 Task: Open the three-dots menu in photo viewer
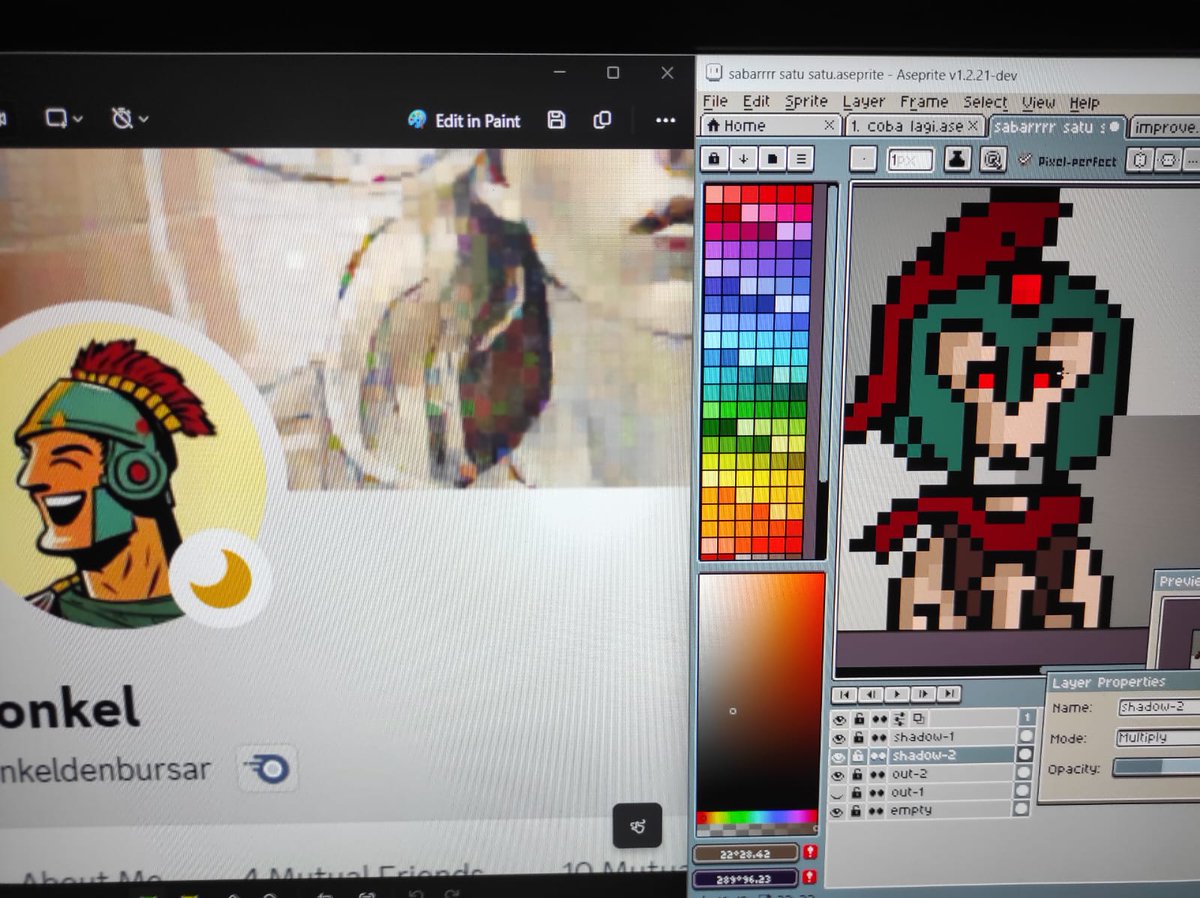click(665, 120)
